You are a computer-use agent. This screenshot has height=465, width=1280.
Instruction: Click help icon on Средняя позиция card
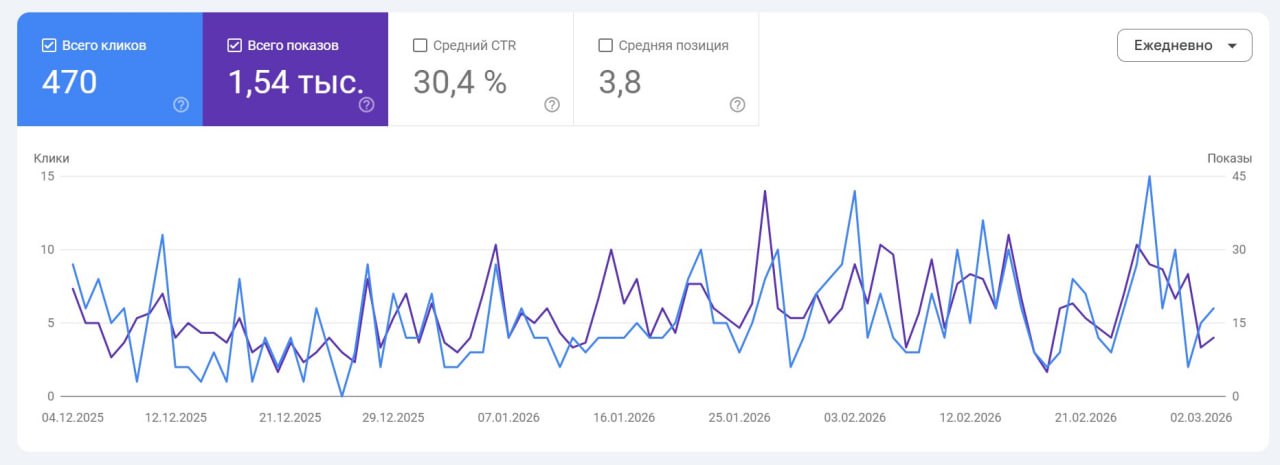(x=738, y=105)
